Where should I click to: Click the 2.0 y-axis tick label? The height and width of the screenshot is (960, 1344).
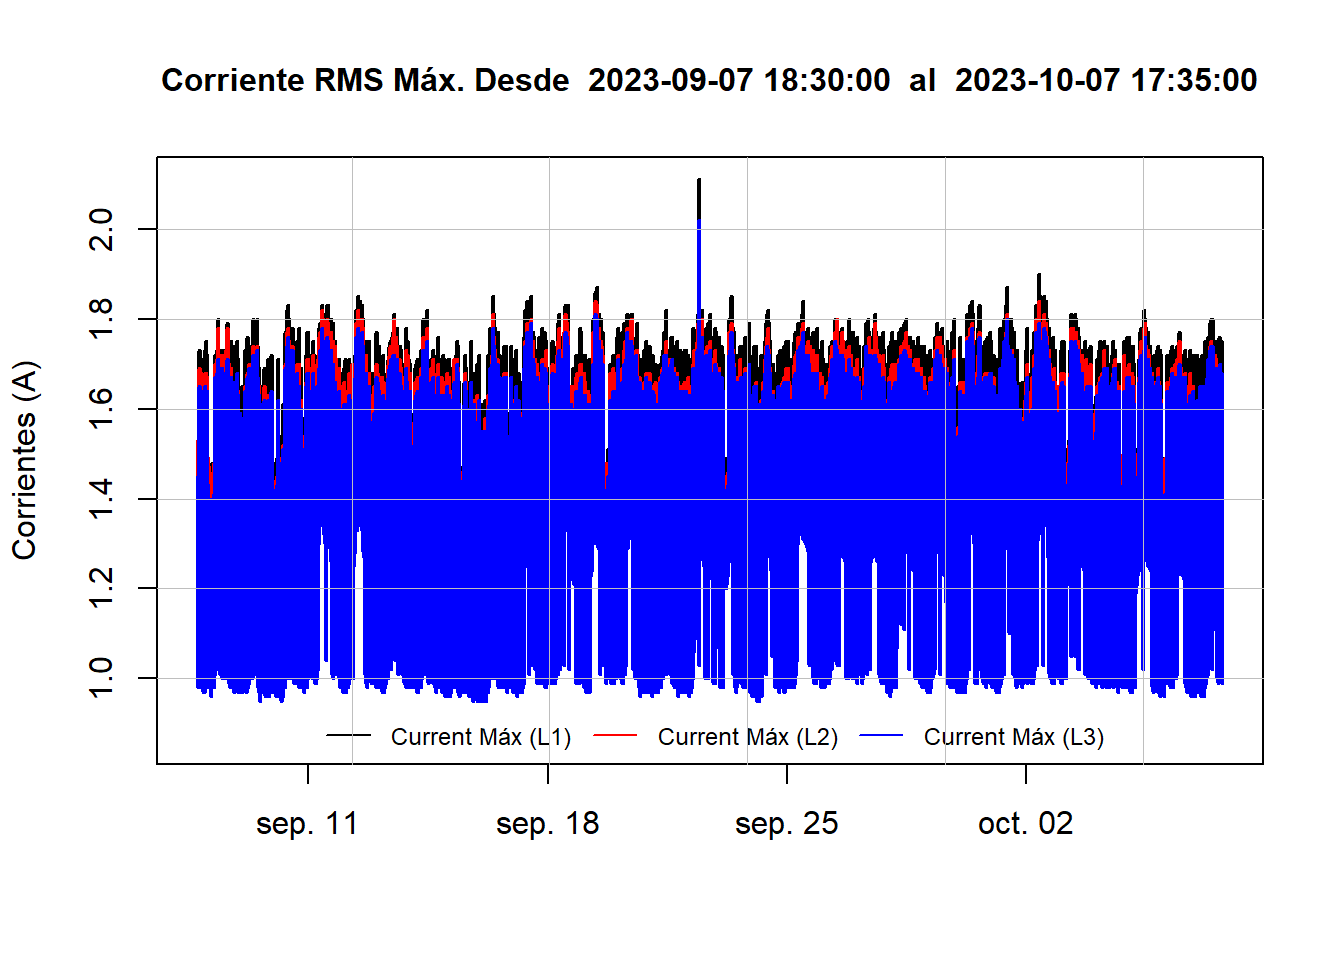coord(102,230)
